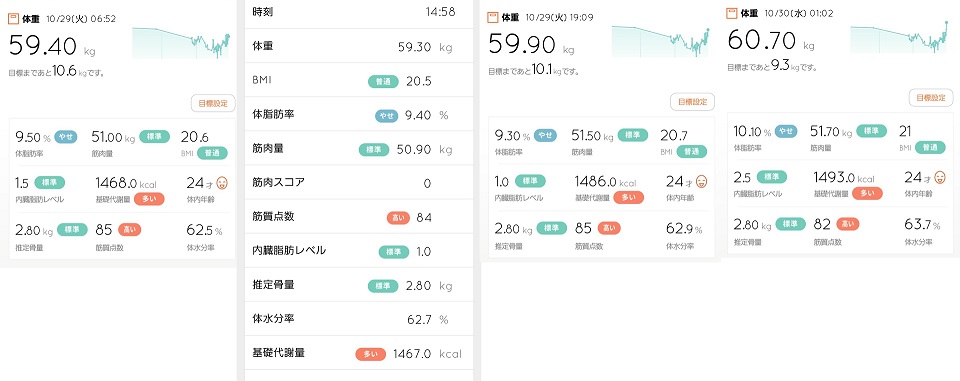The height and width of the screenshot is (381, 960).
Task: Click the scale icon beside 10/30 01:02 体重
Action: pyautogui.click(x=731, y=13)
